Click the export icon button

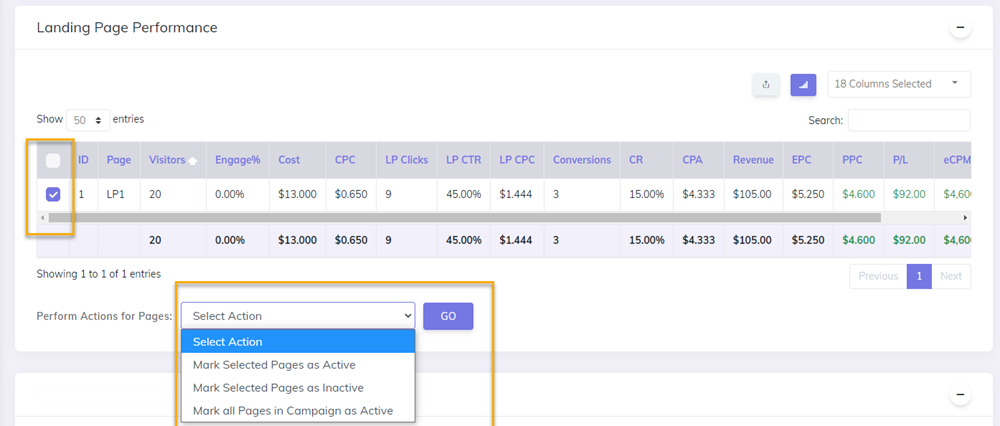click(766, 84)
